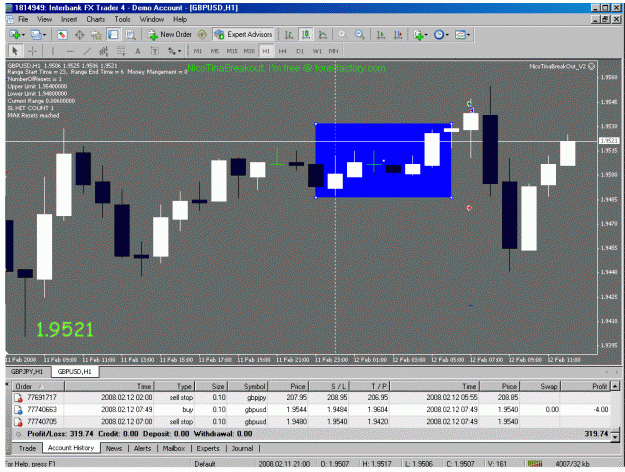Screen dimensions: 625x472
Task: Click the Zoom Out magnifier icon
Action: pos(360,35)
